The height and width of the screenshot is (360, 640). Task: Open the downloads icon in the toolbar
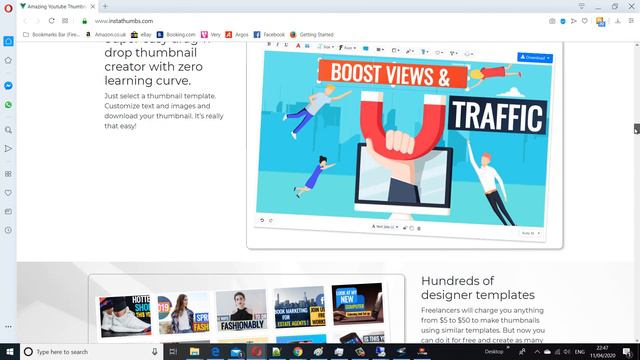pos(618,21)
